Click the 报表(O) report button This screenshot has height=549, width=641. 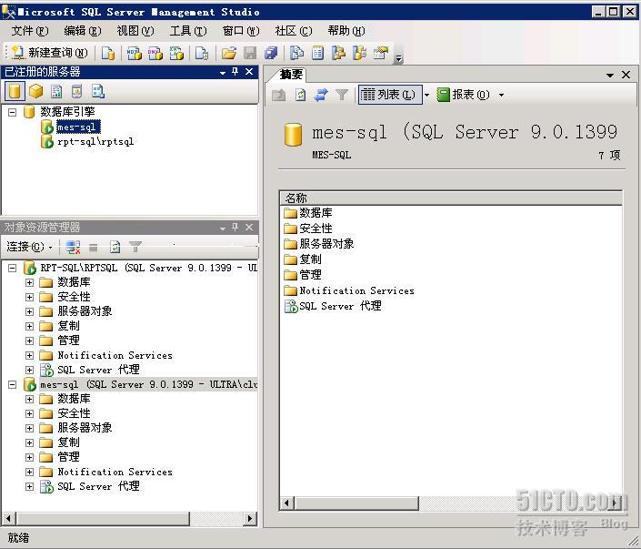464,95
